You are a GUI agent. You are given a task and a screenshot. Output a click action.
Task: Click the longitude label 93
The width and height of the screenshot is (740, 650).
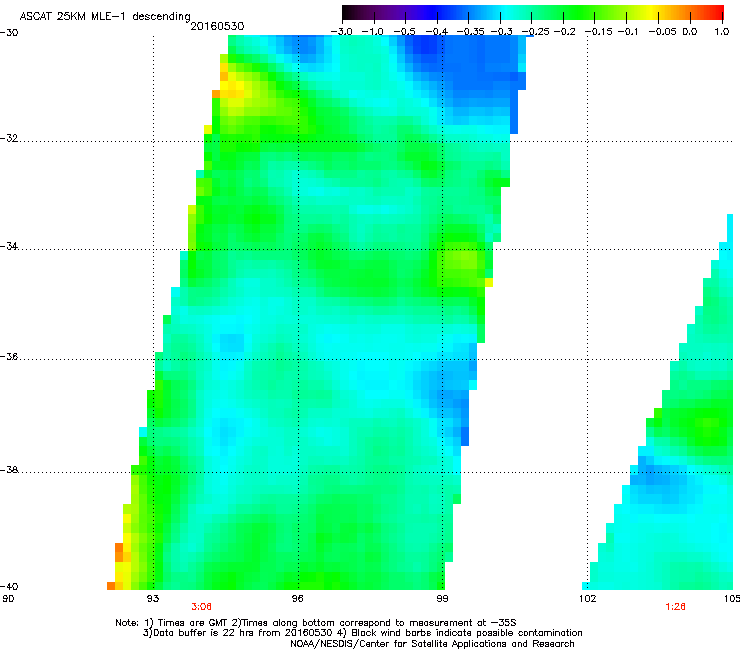point(153,599)
